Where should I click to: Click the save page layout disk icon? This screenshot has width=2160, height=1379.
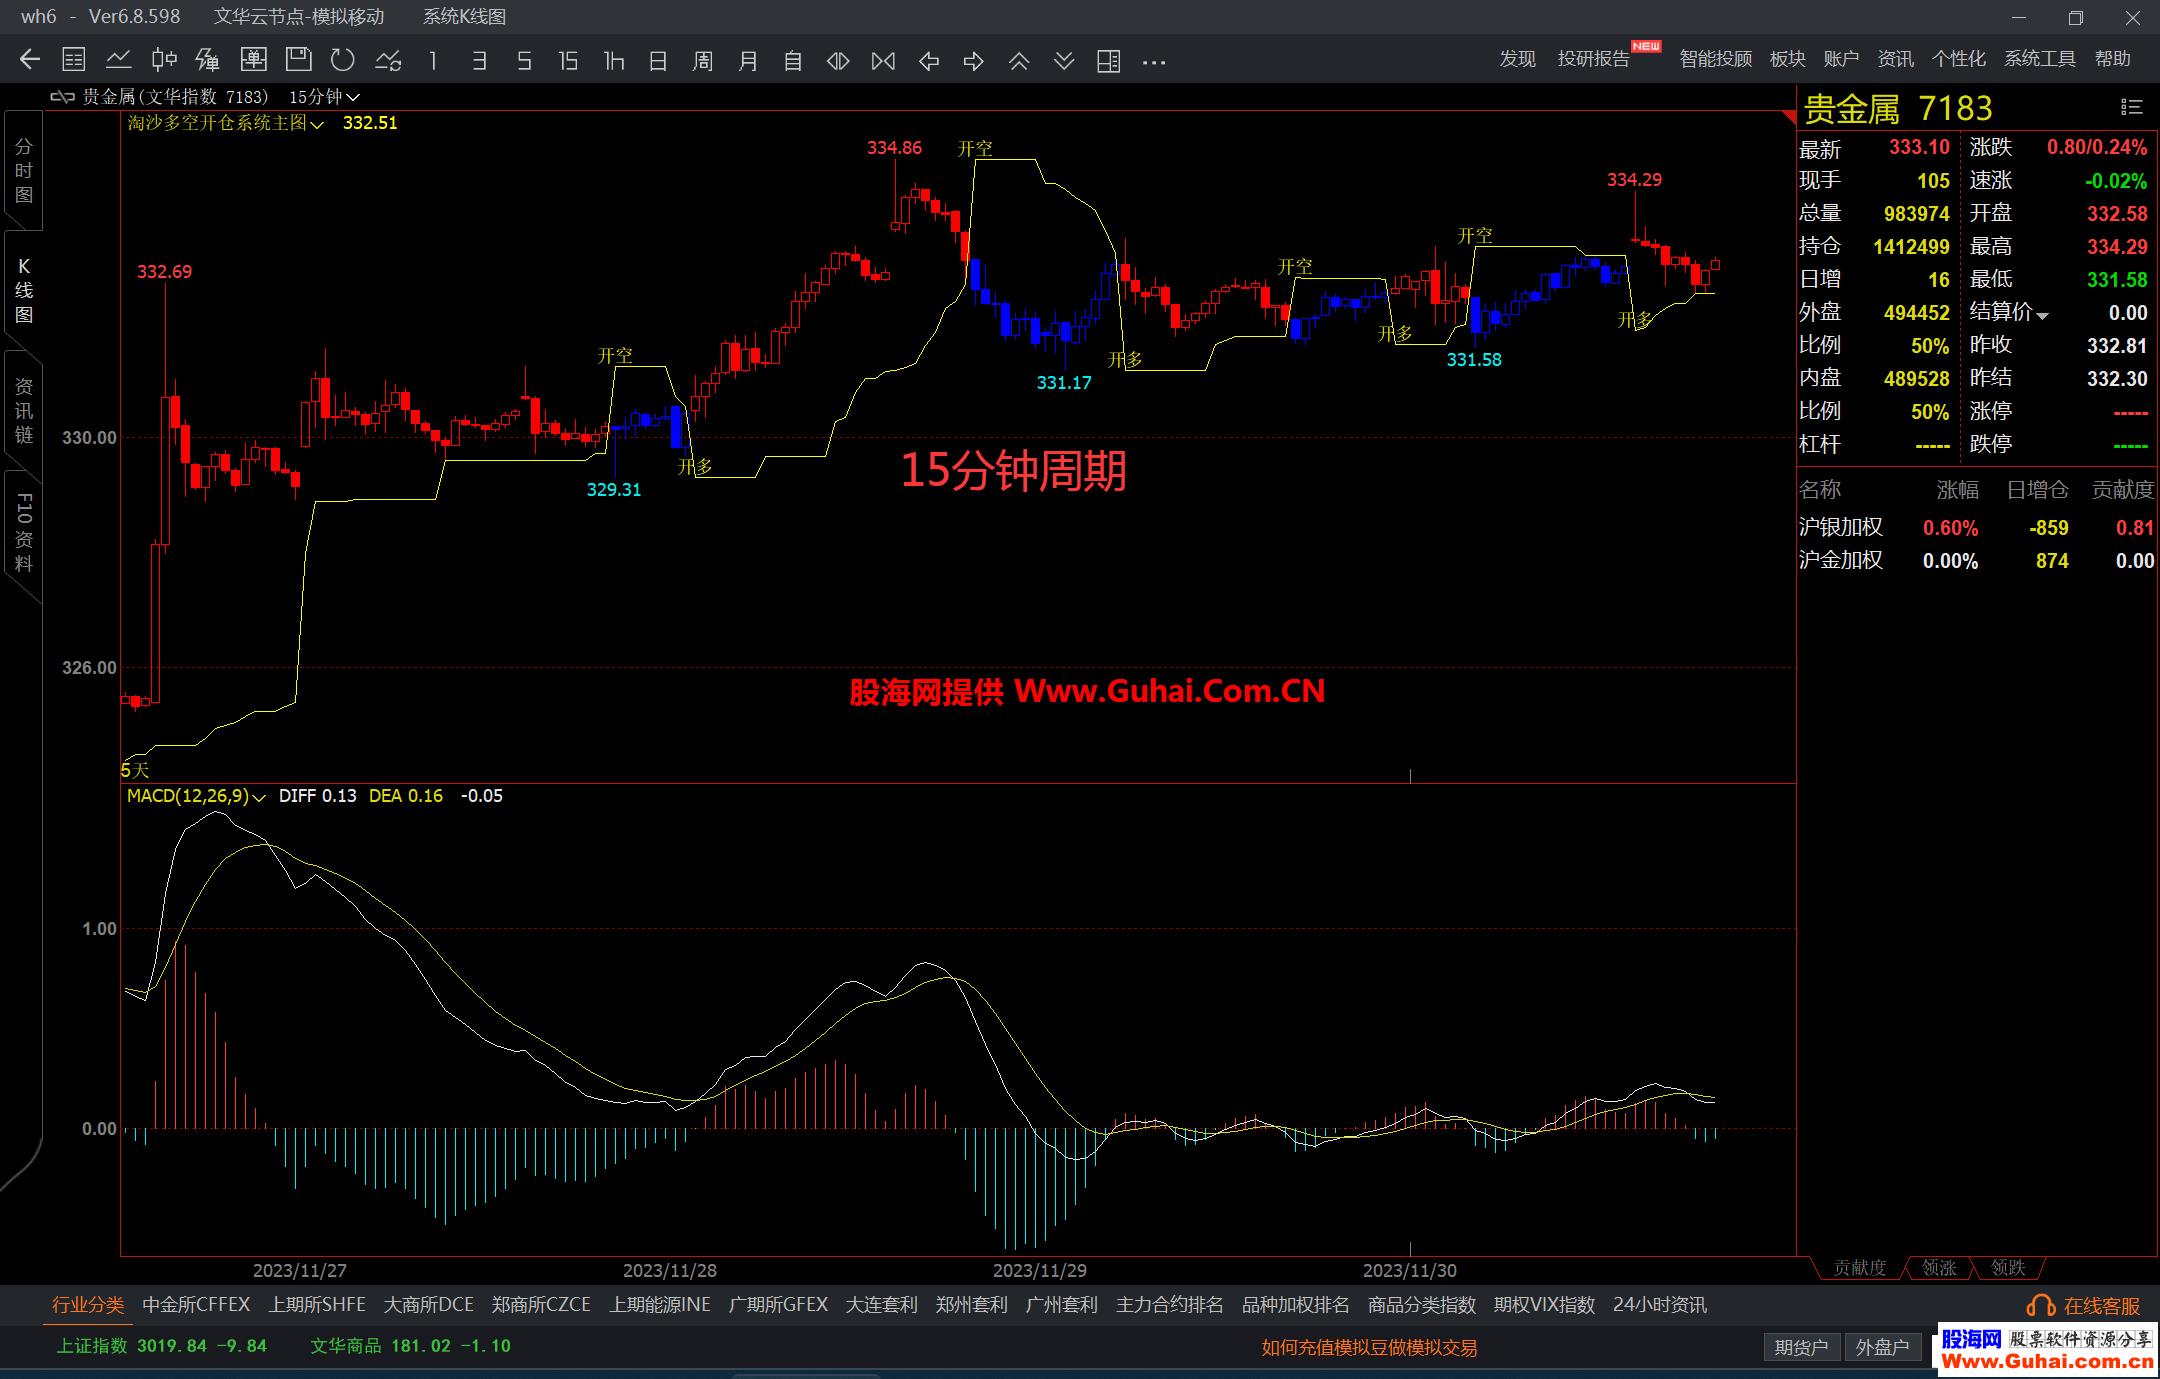(x=297, y=60)
